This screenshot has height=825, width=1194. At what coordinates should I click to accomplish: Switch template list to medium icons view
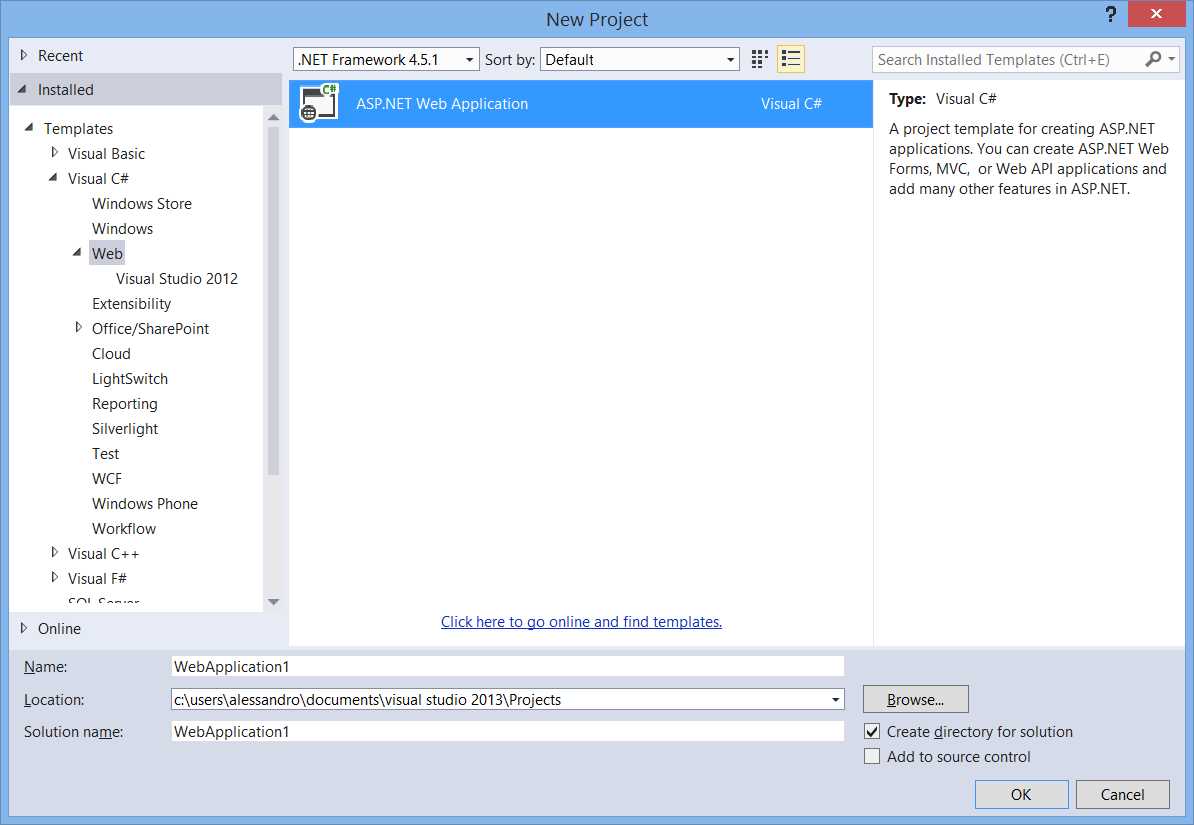click(758, 59)
